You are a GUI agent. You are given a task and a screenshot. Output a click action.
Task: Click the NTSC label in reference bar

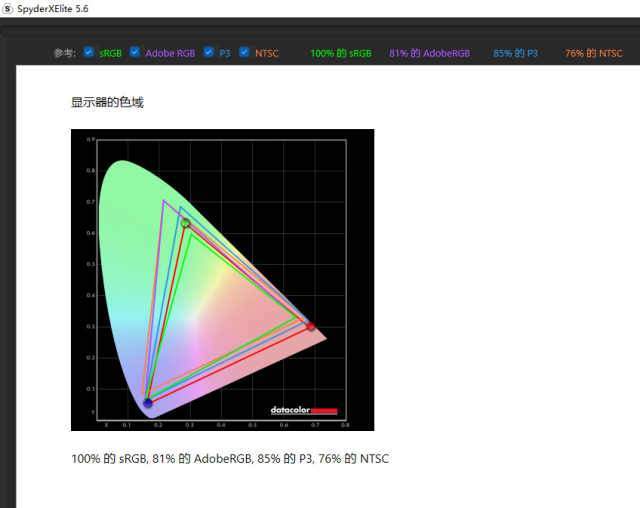tap(267, 53)
